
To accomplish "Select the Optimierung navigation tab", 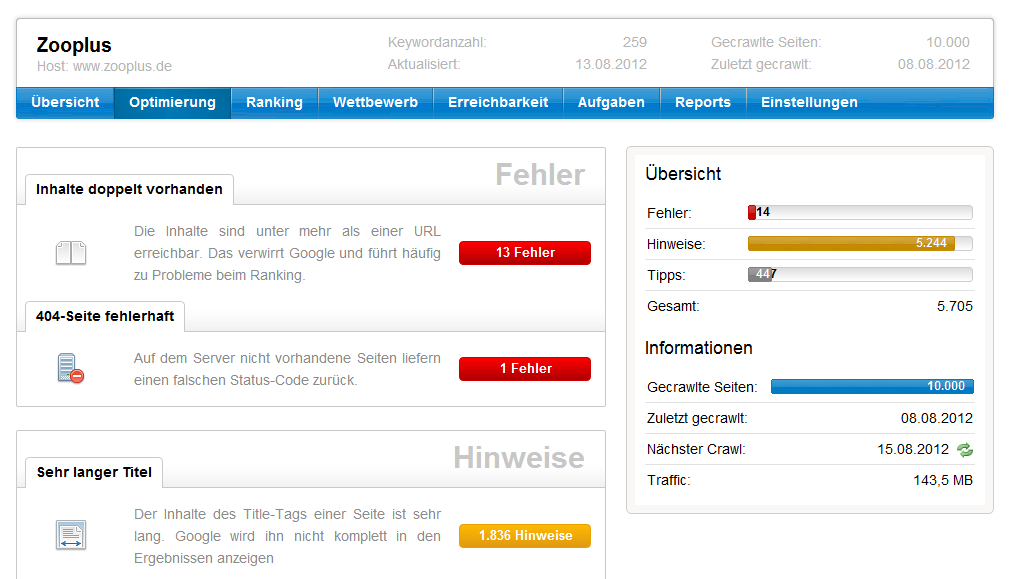I will (172, 102).
